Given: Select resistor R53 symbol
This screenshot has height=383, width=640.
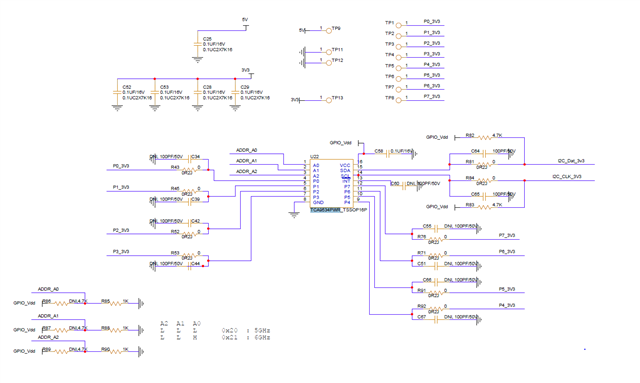Looking at the screenshot, I should point(190,256).
